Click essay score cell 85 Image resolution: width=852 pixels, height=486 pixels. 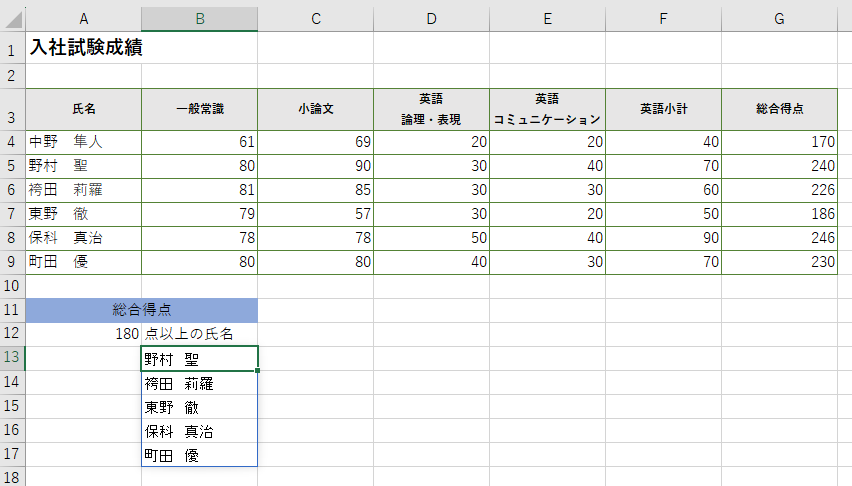[316, 190]
